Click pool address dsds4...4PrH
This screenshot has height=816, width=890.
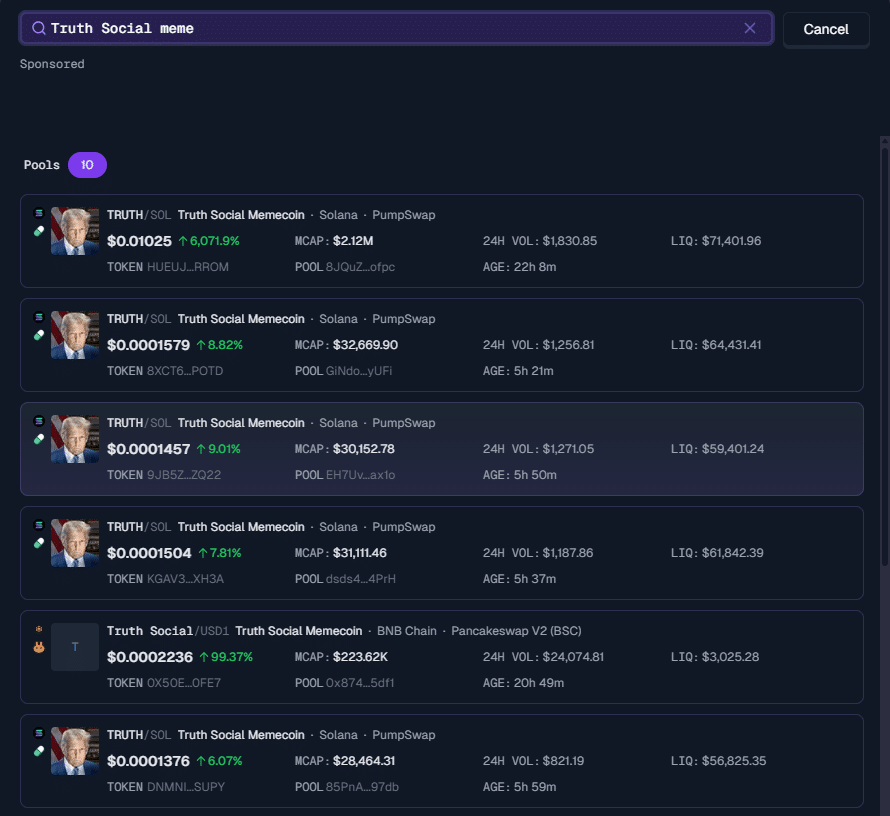(360, 579)
